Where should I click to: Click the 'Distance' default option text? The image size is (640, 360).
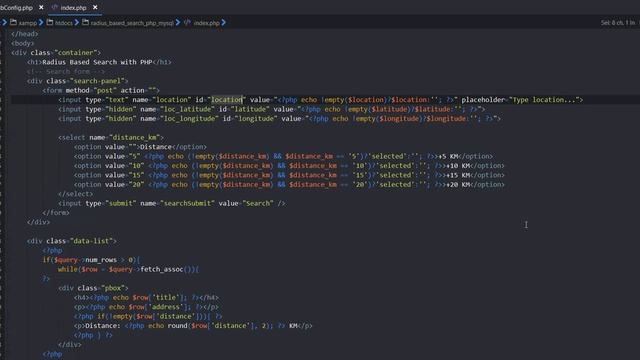(x=156, y=147)
